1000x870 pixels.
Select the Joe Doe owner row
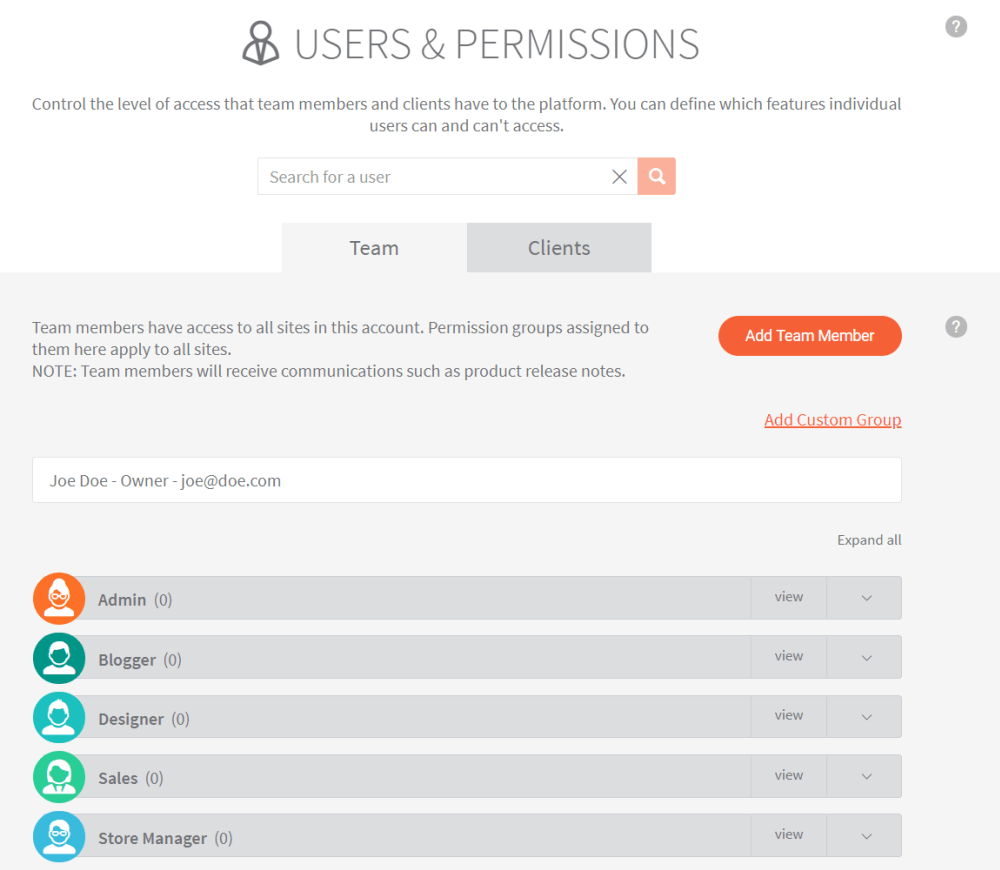[x=467, y=480]
